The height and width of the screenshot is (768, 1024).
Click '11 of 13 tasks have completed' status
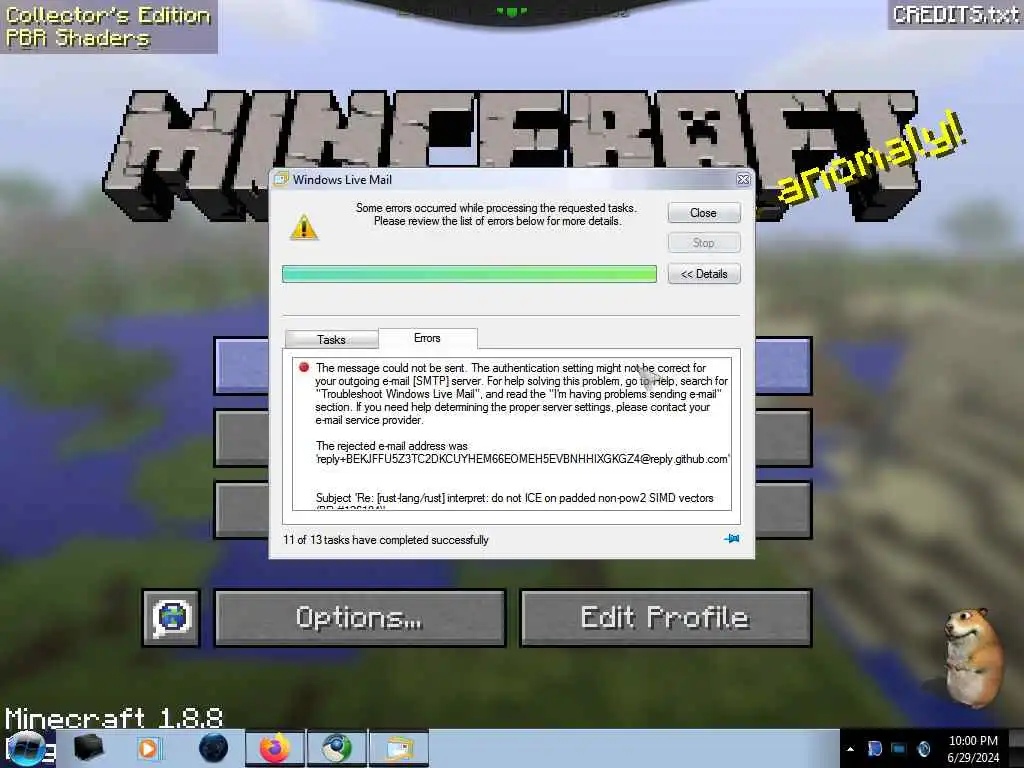coord(385,540)
